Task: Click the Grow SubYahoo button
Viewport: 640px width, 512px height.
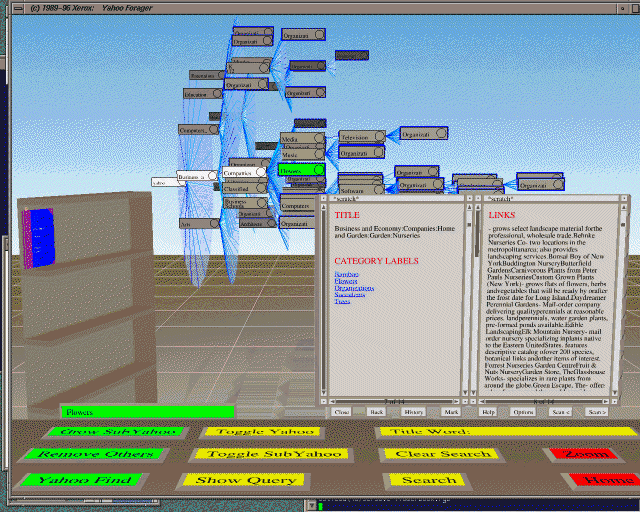Action: pyautogui.click(x=116, y=432)
